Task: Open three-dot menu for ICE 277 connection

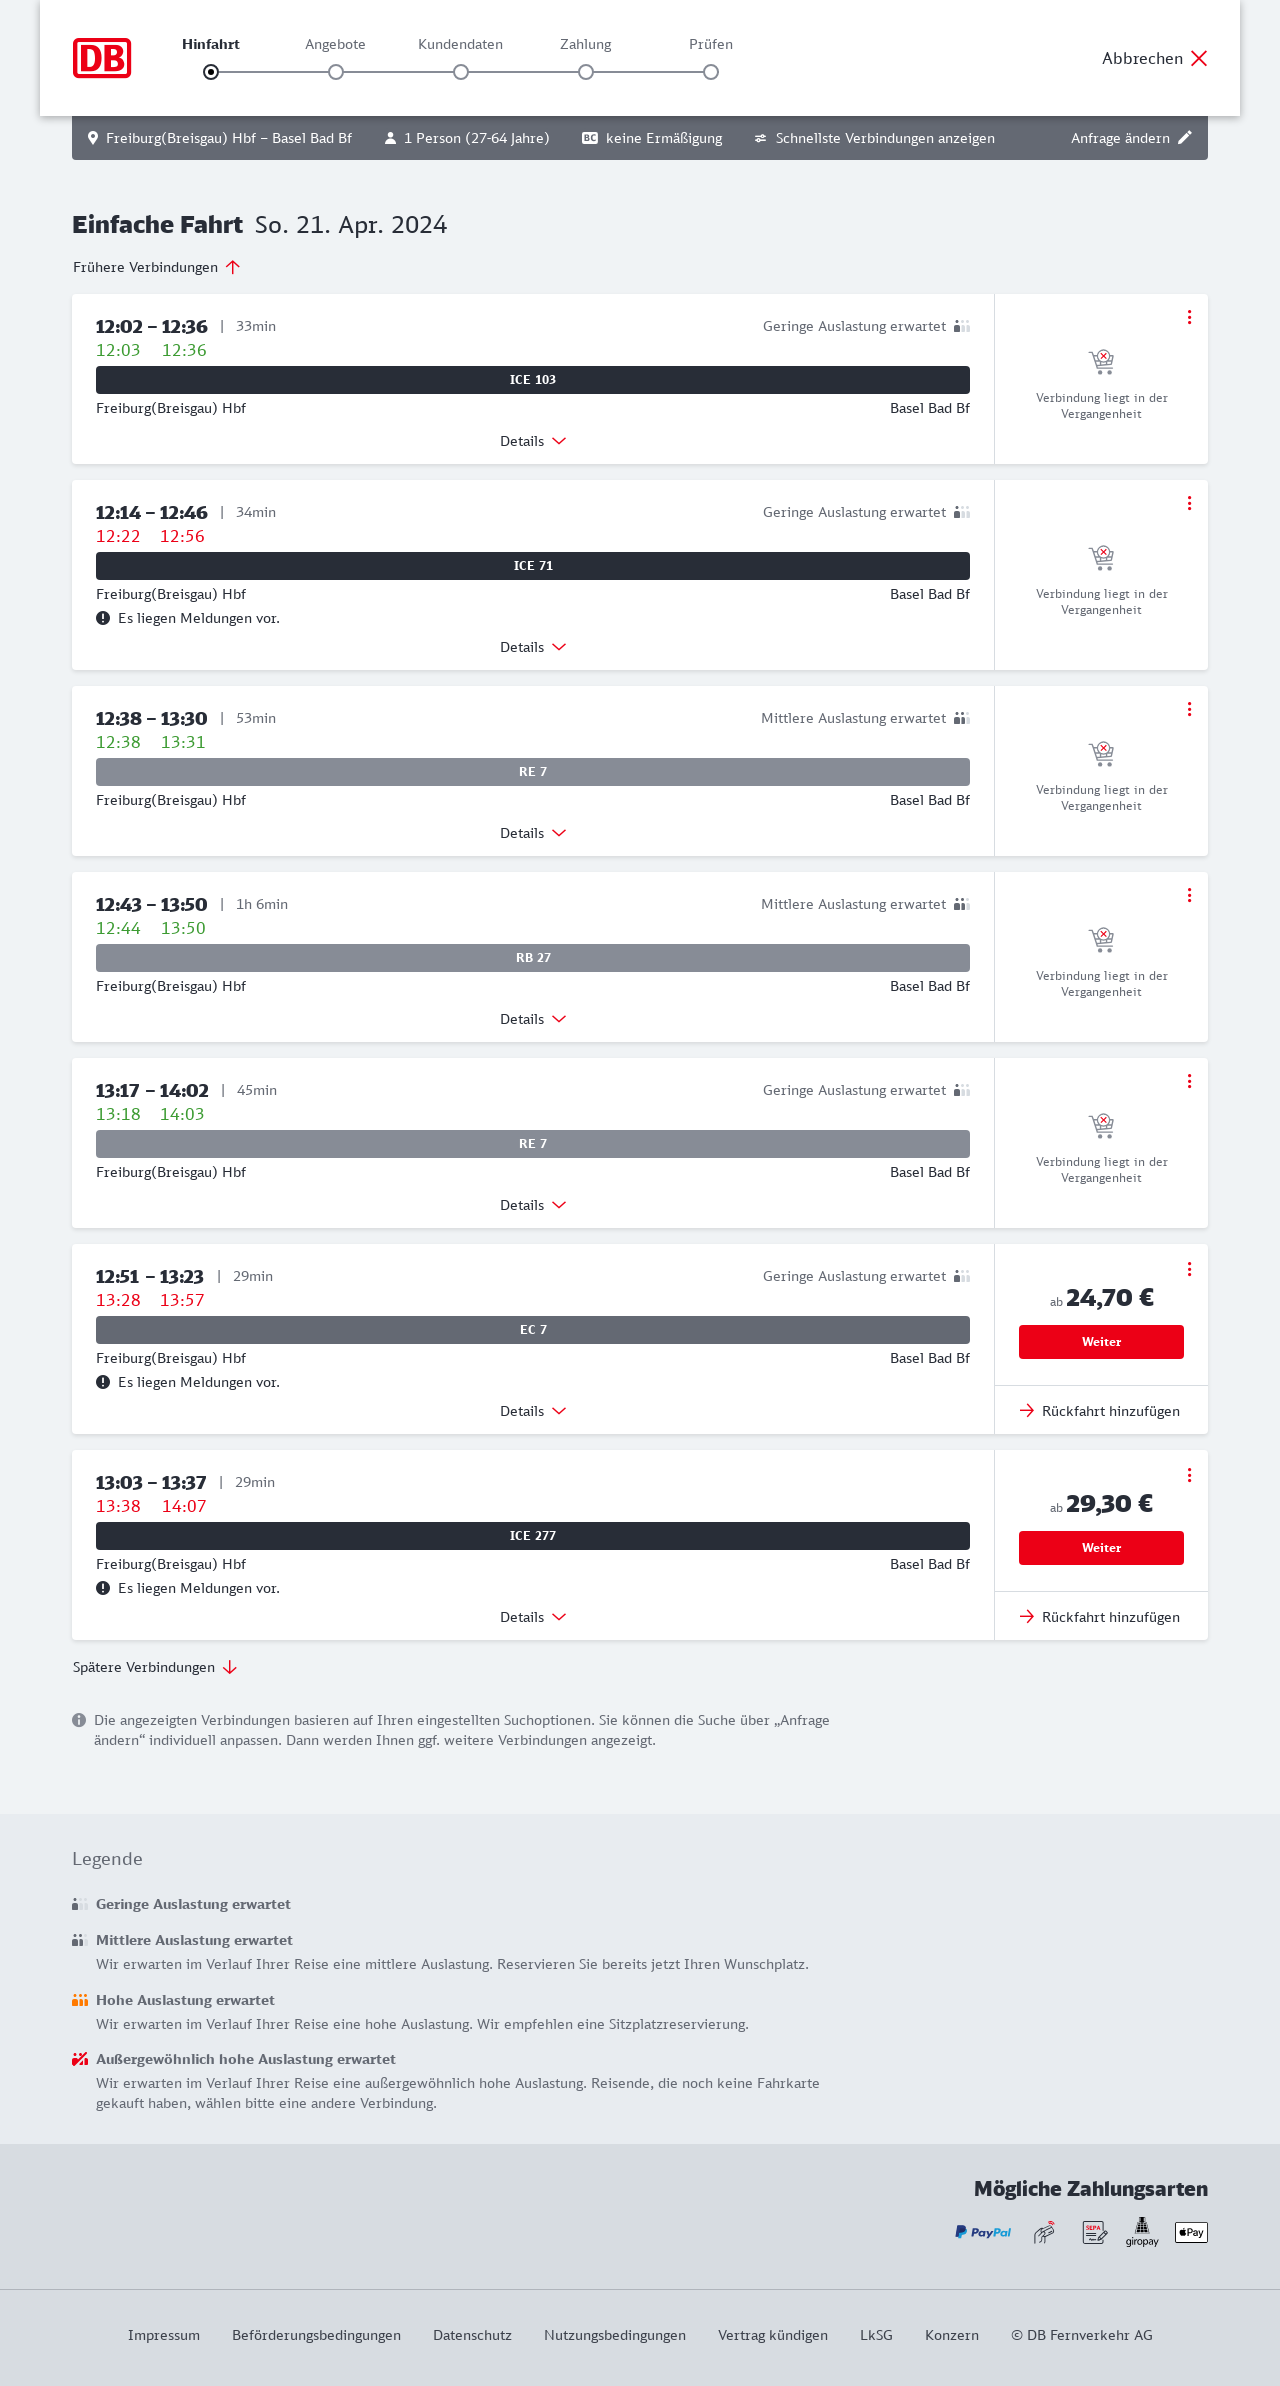Action: click(x=1189, y=1475)
